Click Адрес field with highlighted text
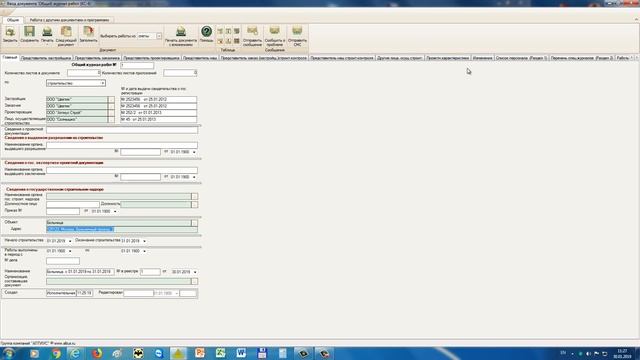Screen dimensions: 640x360 coord(122,229)
